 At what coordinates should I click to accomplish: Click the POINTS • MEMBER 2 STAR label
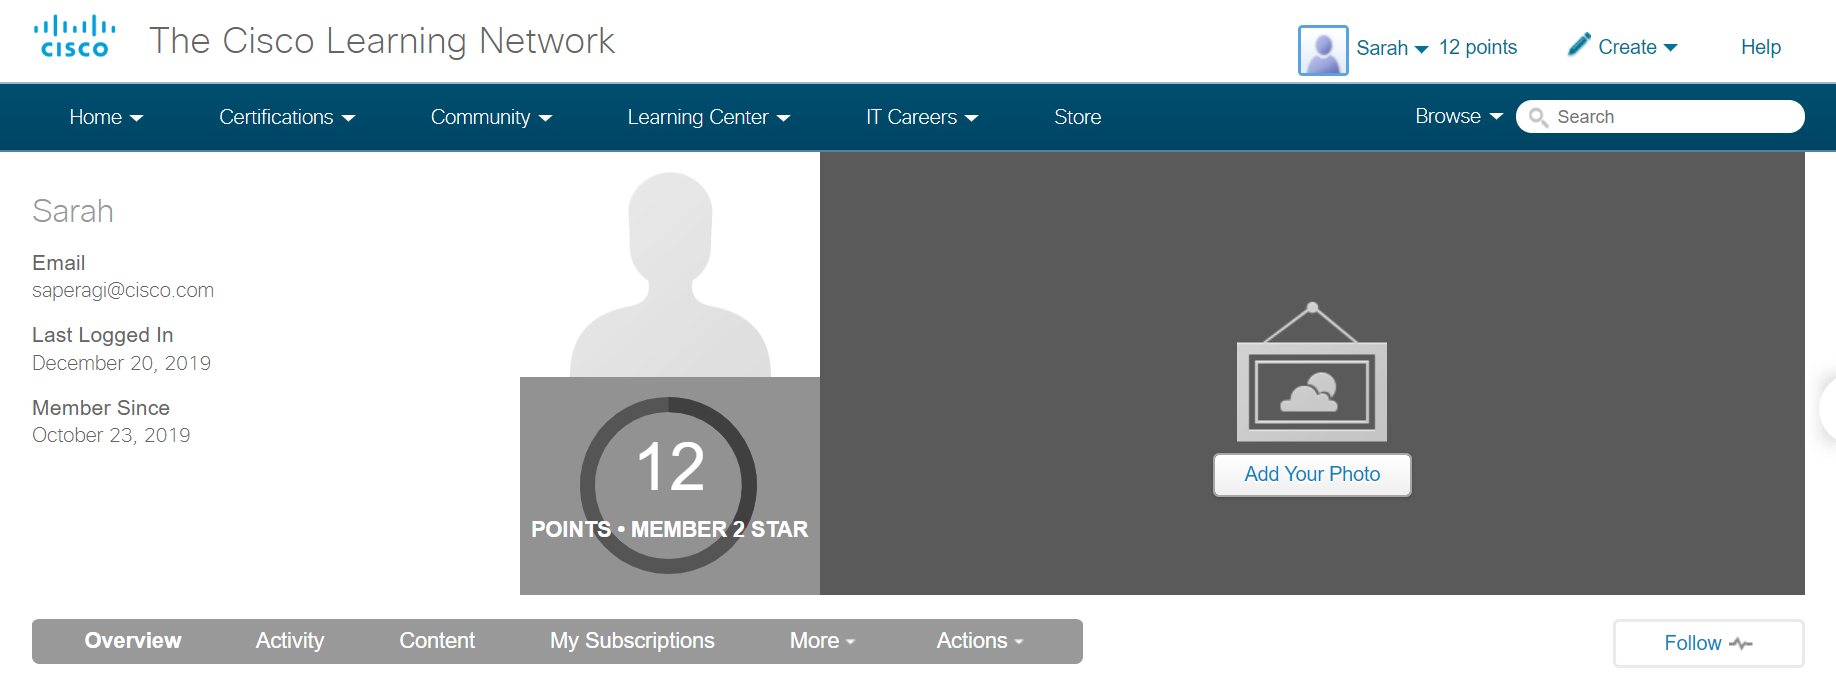(669, 529)
